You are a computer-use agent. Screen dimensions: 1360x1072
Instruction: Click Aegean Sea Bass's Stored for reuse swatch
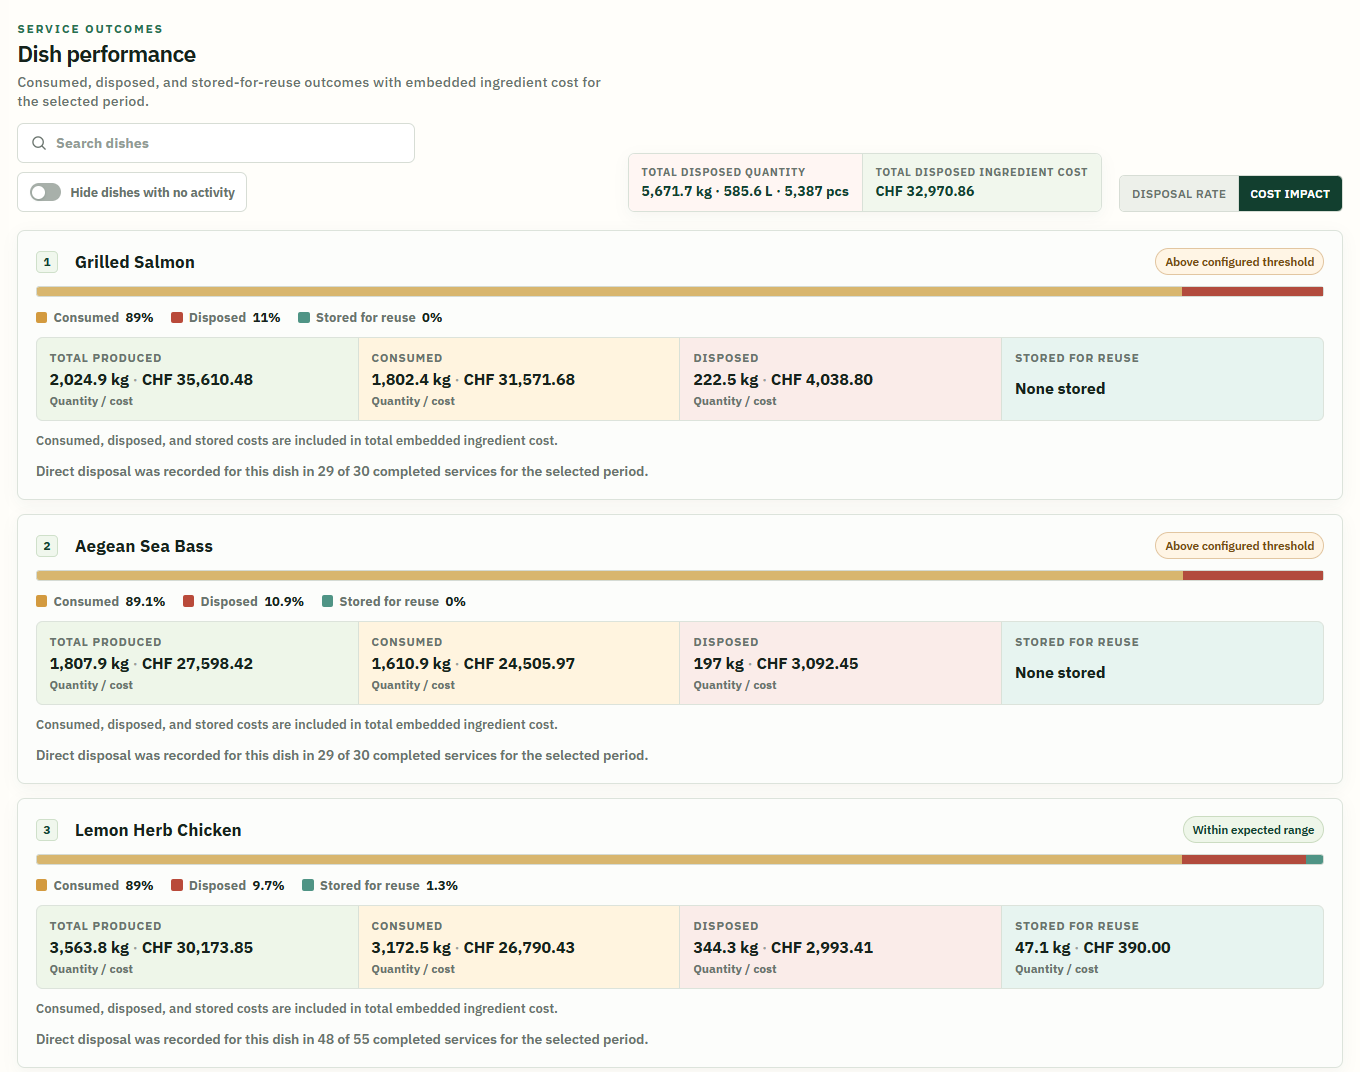tap(328, 602)
